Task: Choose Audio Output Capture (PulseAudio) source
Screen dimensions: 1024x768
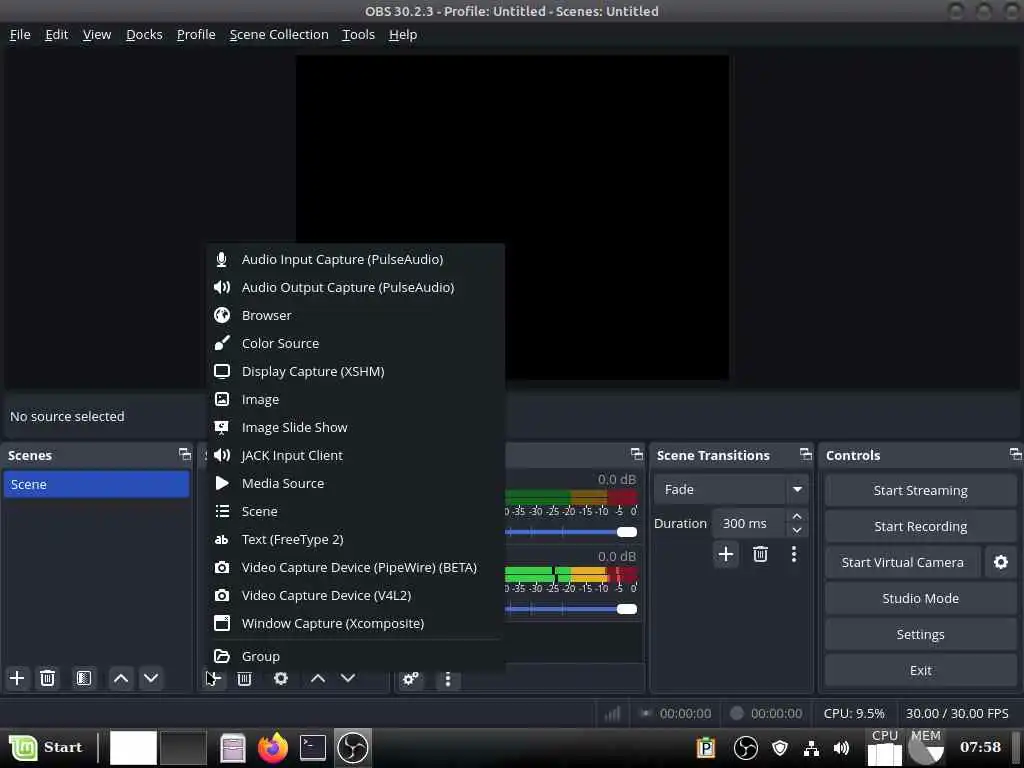Action: click(x=356, y=287)
